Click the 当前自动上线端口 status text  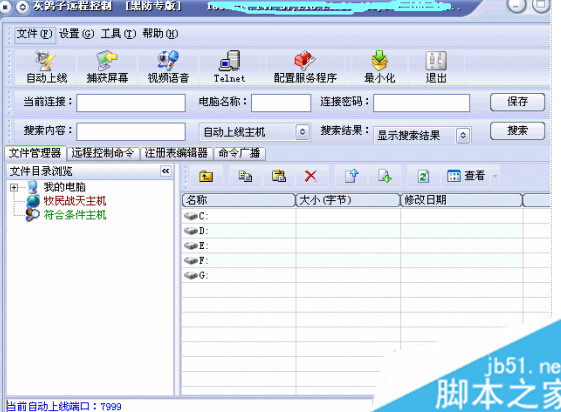pos(64,406)
